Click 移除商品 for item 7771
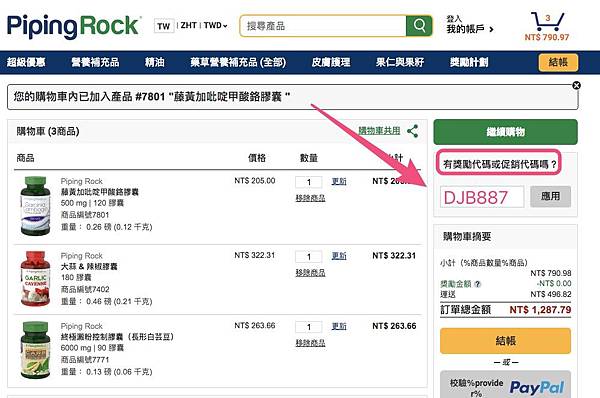This screenshot has width=600, height=398. point(310,343)
